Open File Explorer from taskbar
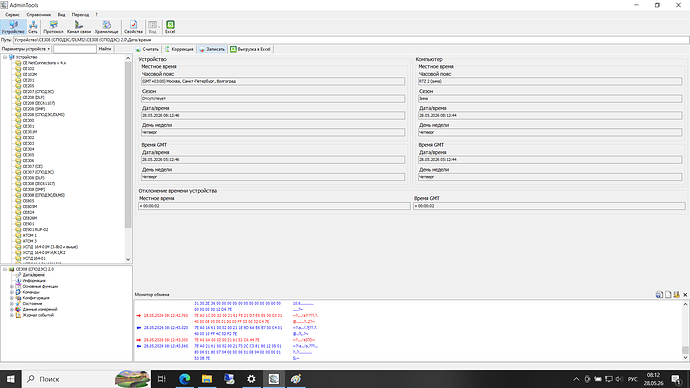This screenshot has width=690, height=388. tap(207, 379)
